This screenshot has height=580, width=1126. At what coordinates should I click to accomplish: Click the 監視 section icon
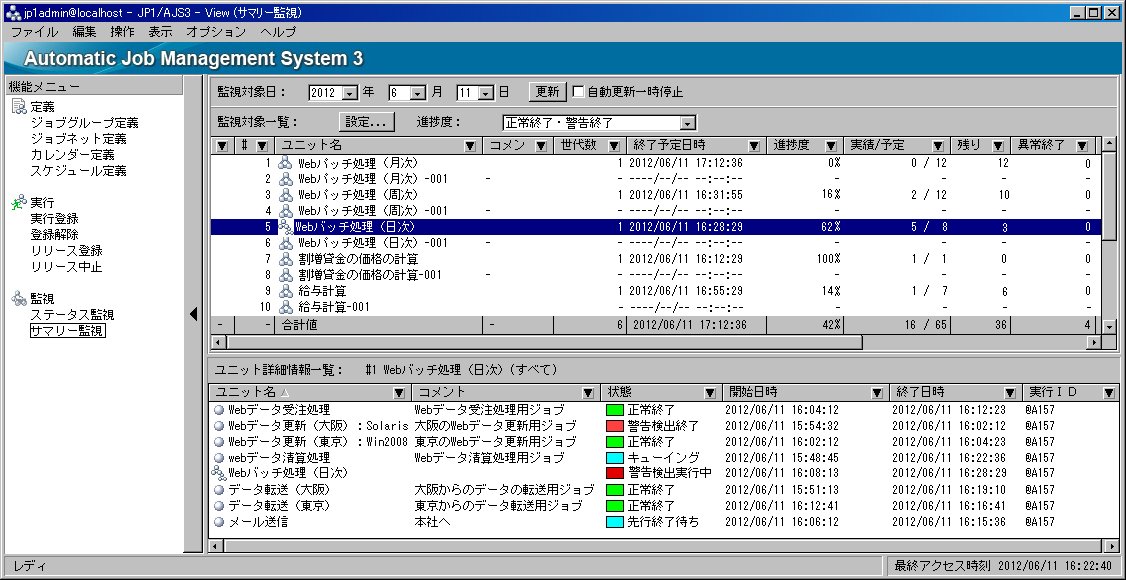(19, 299)
